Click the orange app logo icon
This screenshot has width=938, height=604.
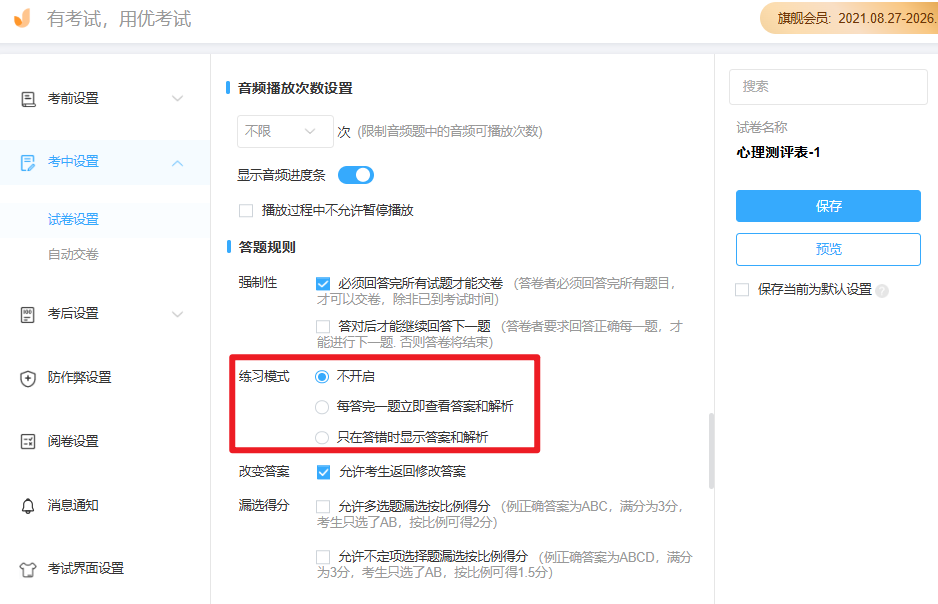click(22, 19)
